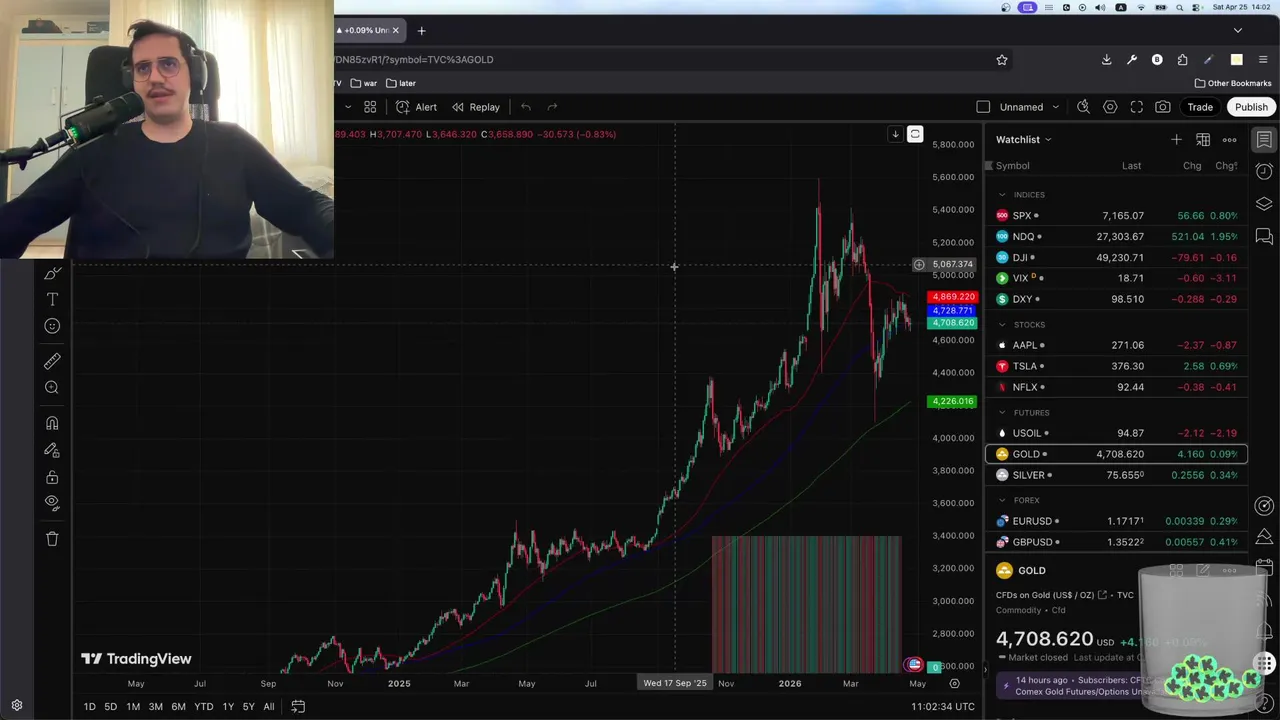Select the Brush drawing tool

(52, 273)
